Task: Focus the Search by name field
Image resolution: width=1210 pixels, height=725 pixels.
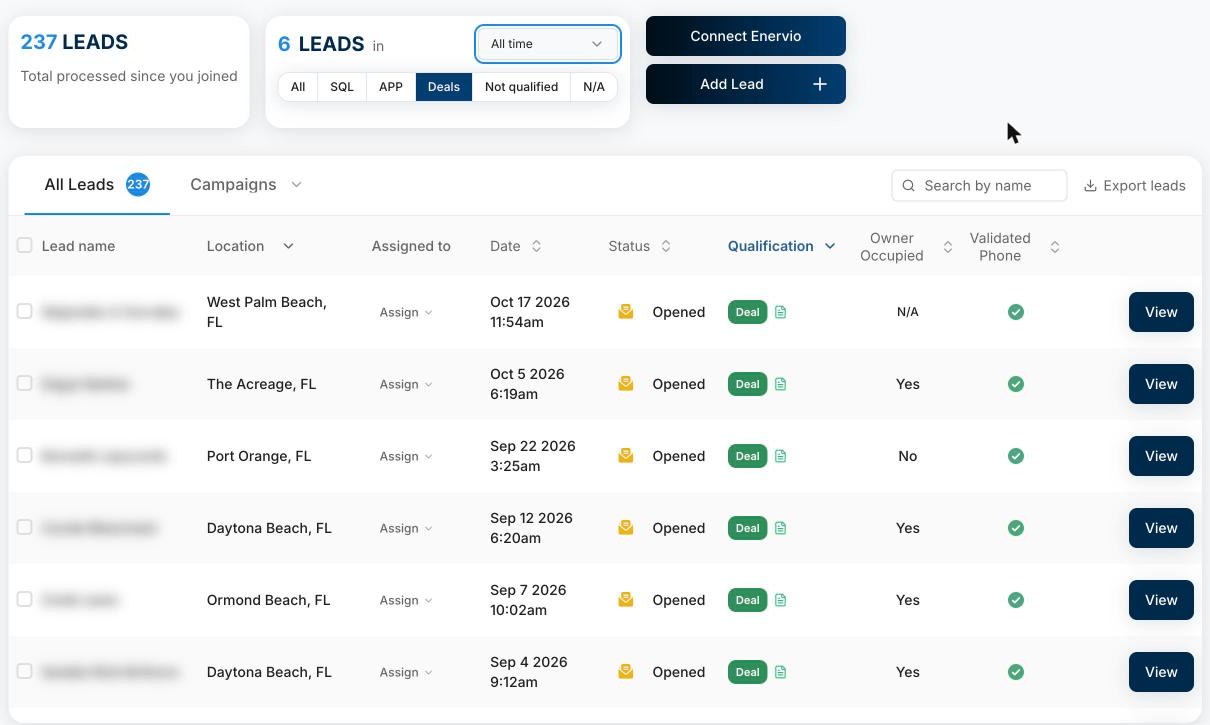Action: (x=979, y=186)
